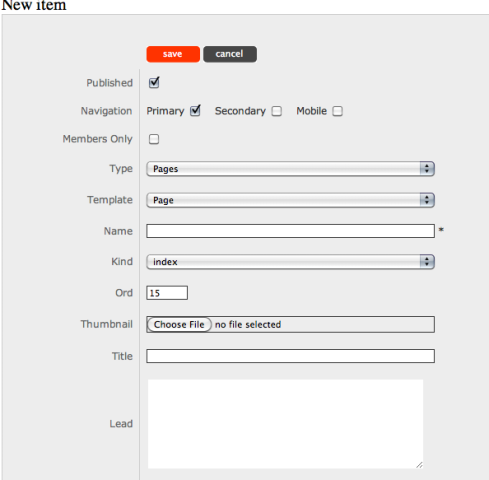The image size is (489, 480).
Task: Click the Lead textarea resize handle
Action: [x=419, y=465]
